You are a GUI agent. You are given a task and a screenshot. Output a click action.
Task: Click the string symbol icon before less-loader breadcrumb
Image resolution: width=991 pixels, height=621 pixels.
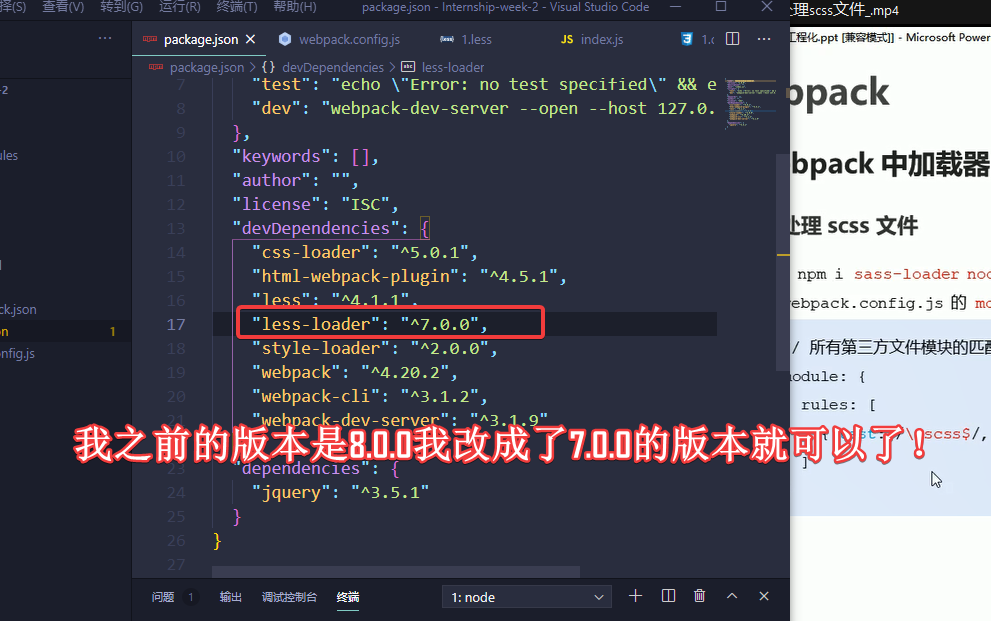pyautogui.click(x=408, y=67)
